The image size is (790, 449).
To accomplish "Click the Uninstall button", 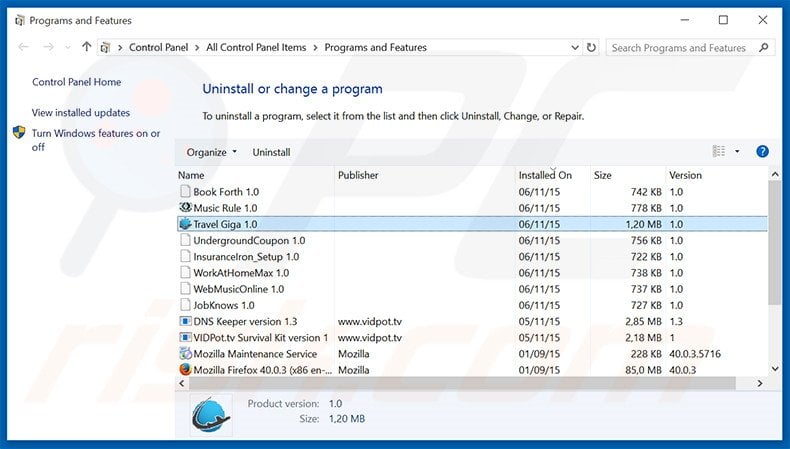I will tap(271, 152).
